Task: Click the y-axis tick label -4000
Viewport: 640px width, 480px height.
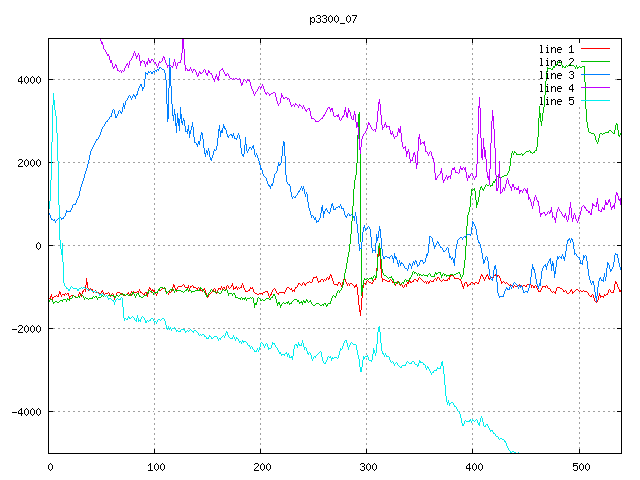Action: [x=25, y=412]
